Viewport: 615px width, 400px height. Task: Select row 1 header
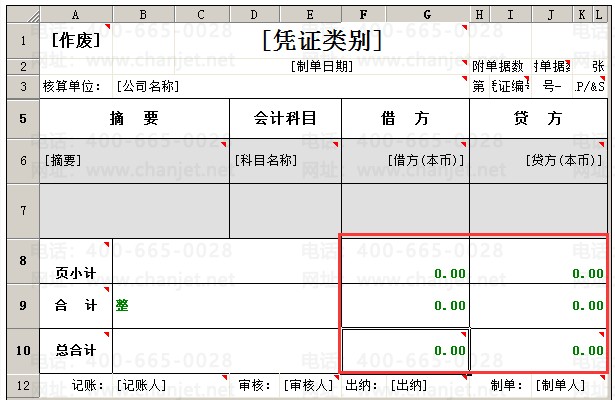23,41
